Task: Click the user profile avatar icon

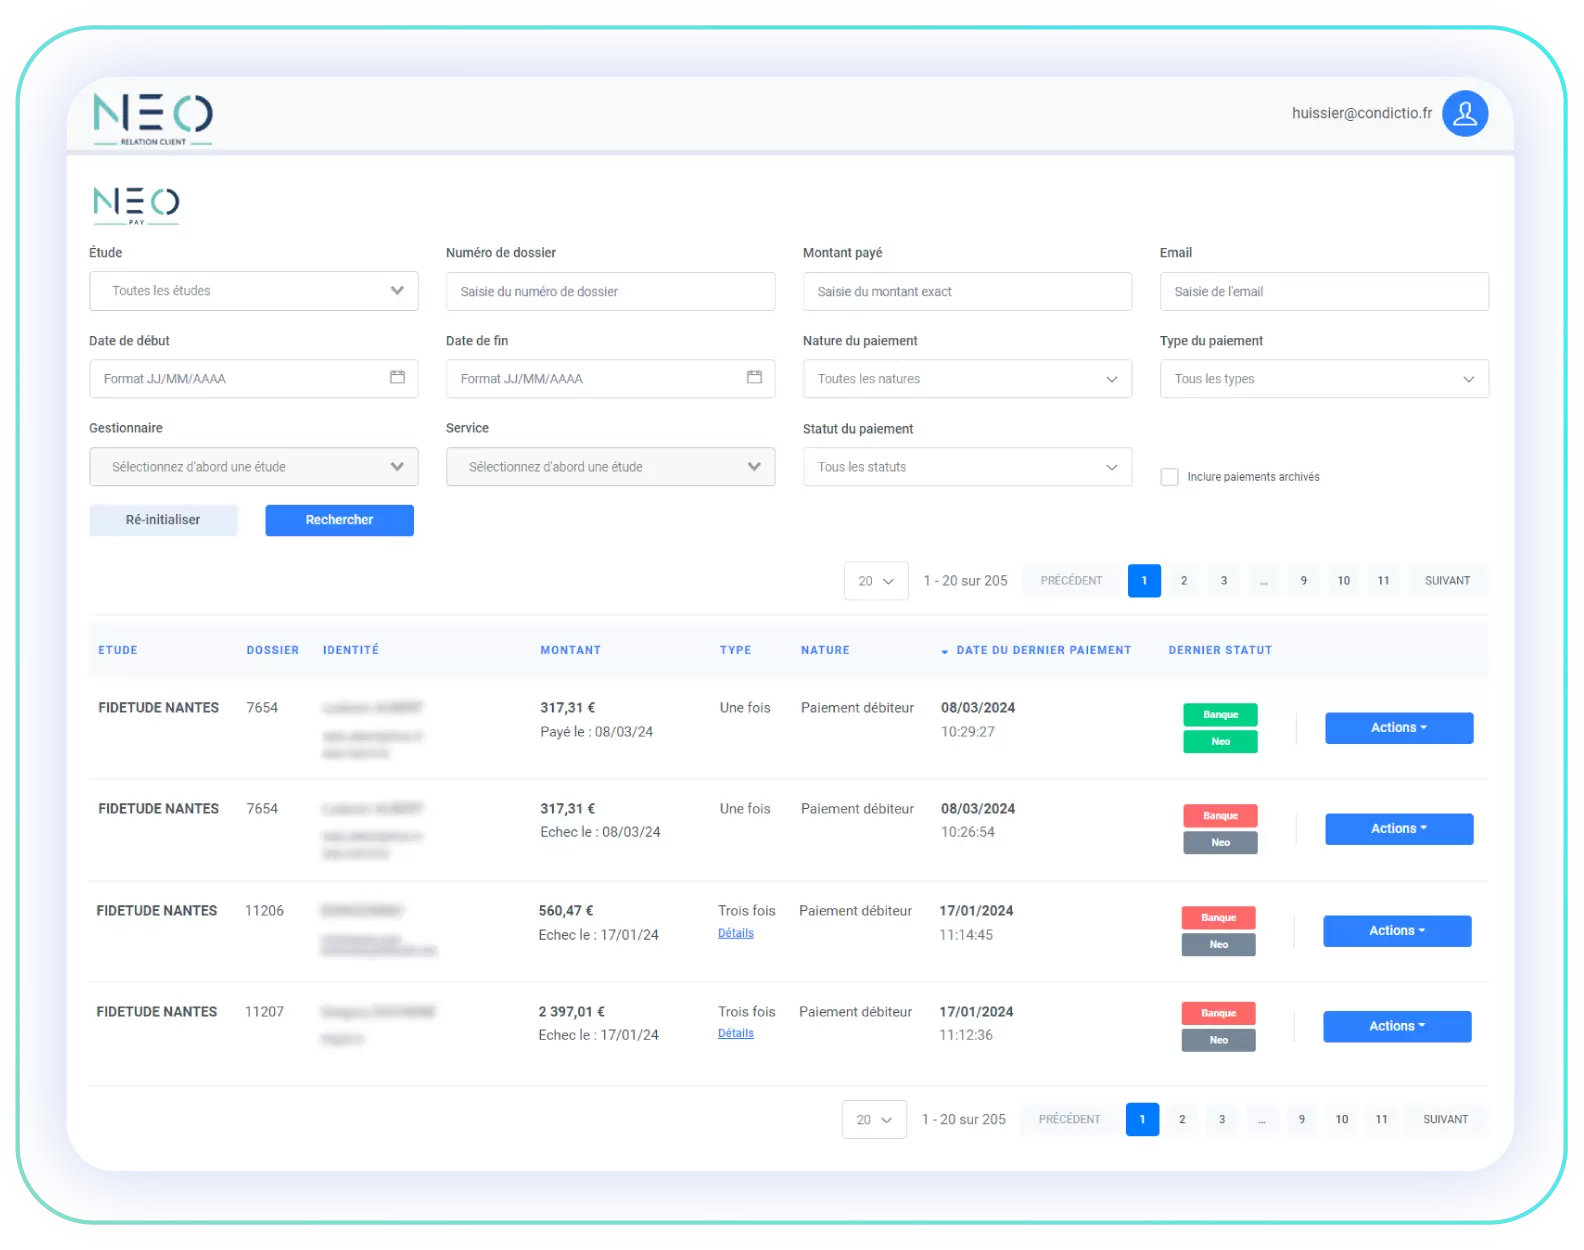Action: click(x=1464, y=114)
